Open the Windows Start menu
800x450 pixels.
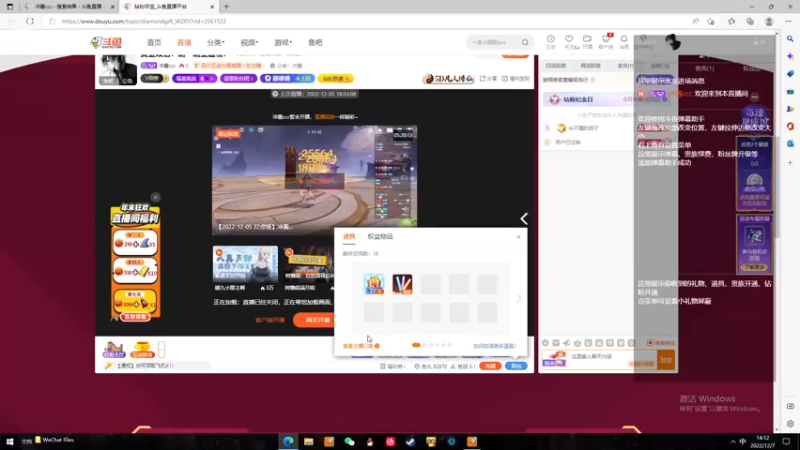10,441
